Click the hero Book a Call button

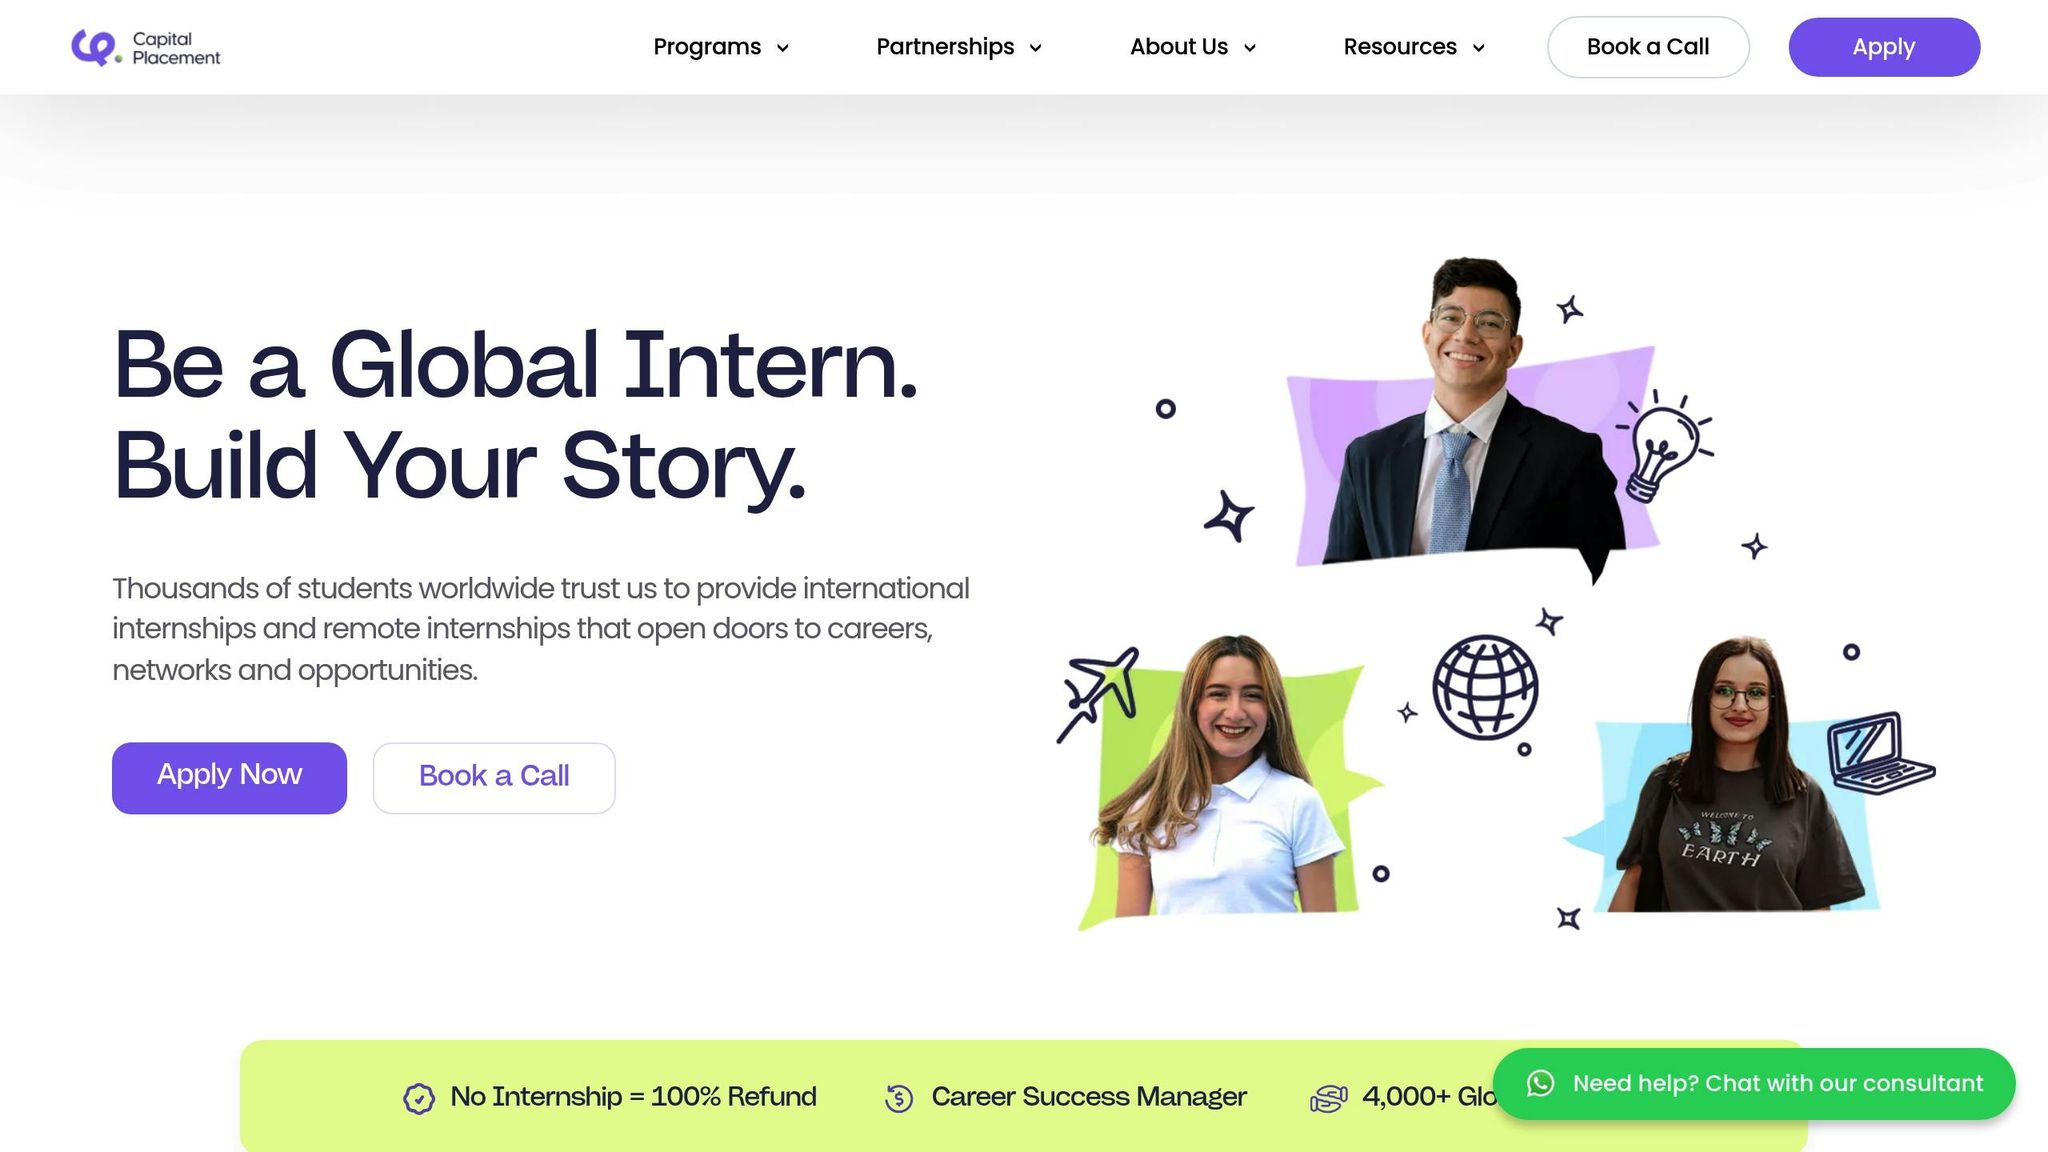pos(494,777)
